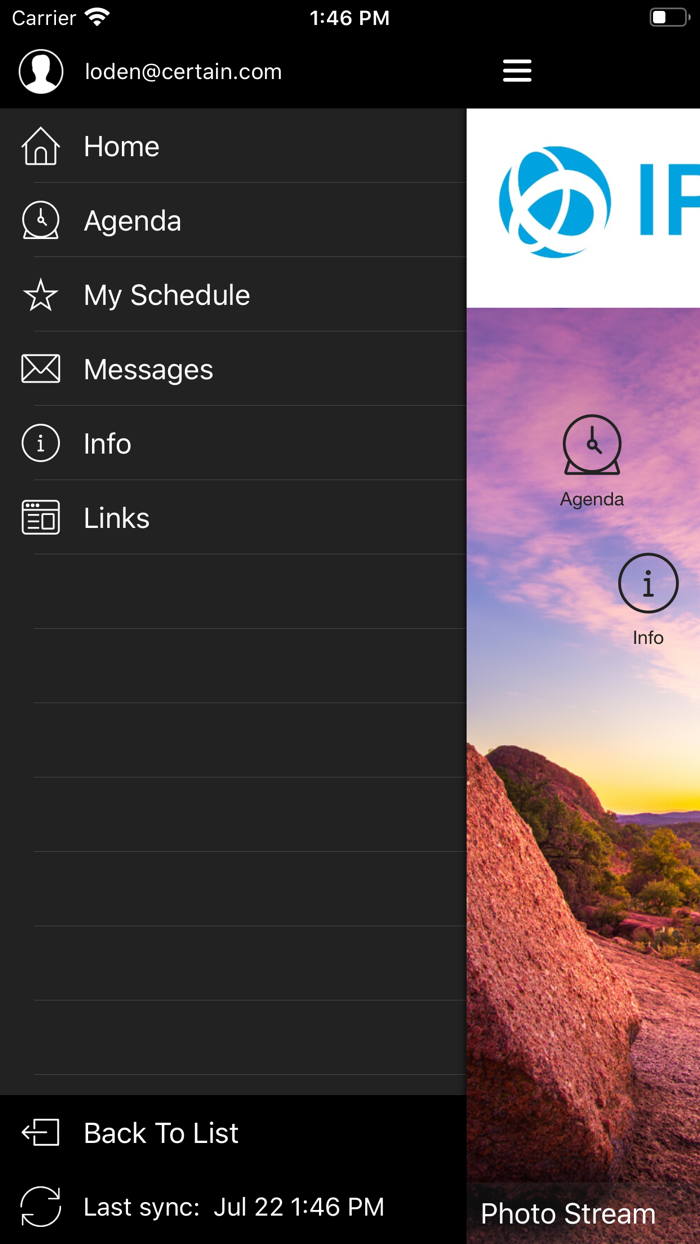Open the Messages menu item
700x1244 pixels.
[233, 369]
